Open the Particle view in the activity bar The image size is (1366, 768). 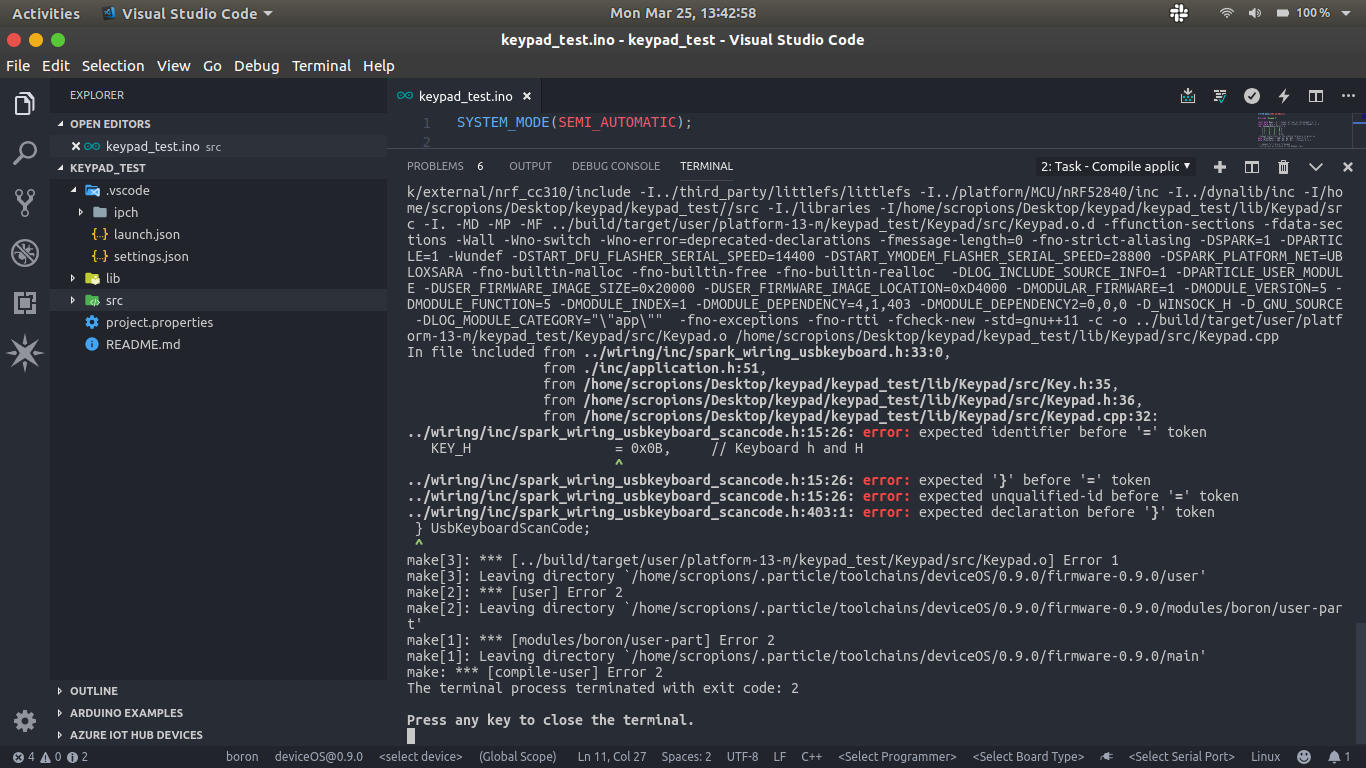point(25,352)
